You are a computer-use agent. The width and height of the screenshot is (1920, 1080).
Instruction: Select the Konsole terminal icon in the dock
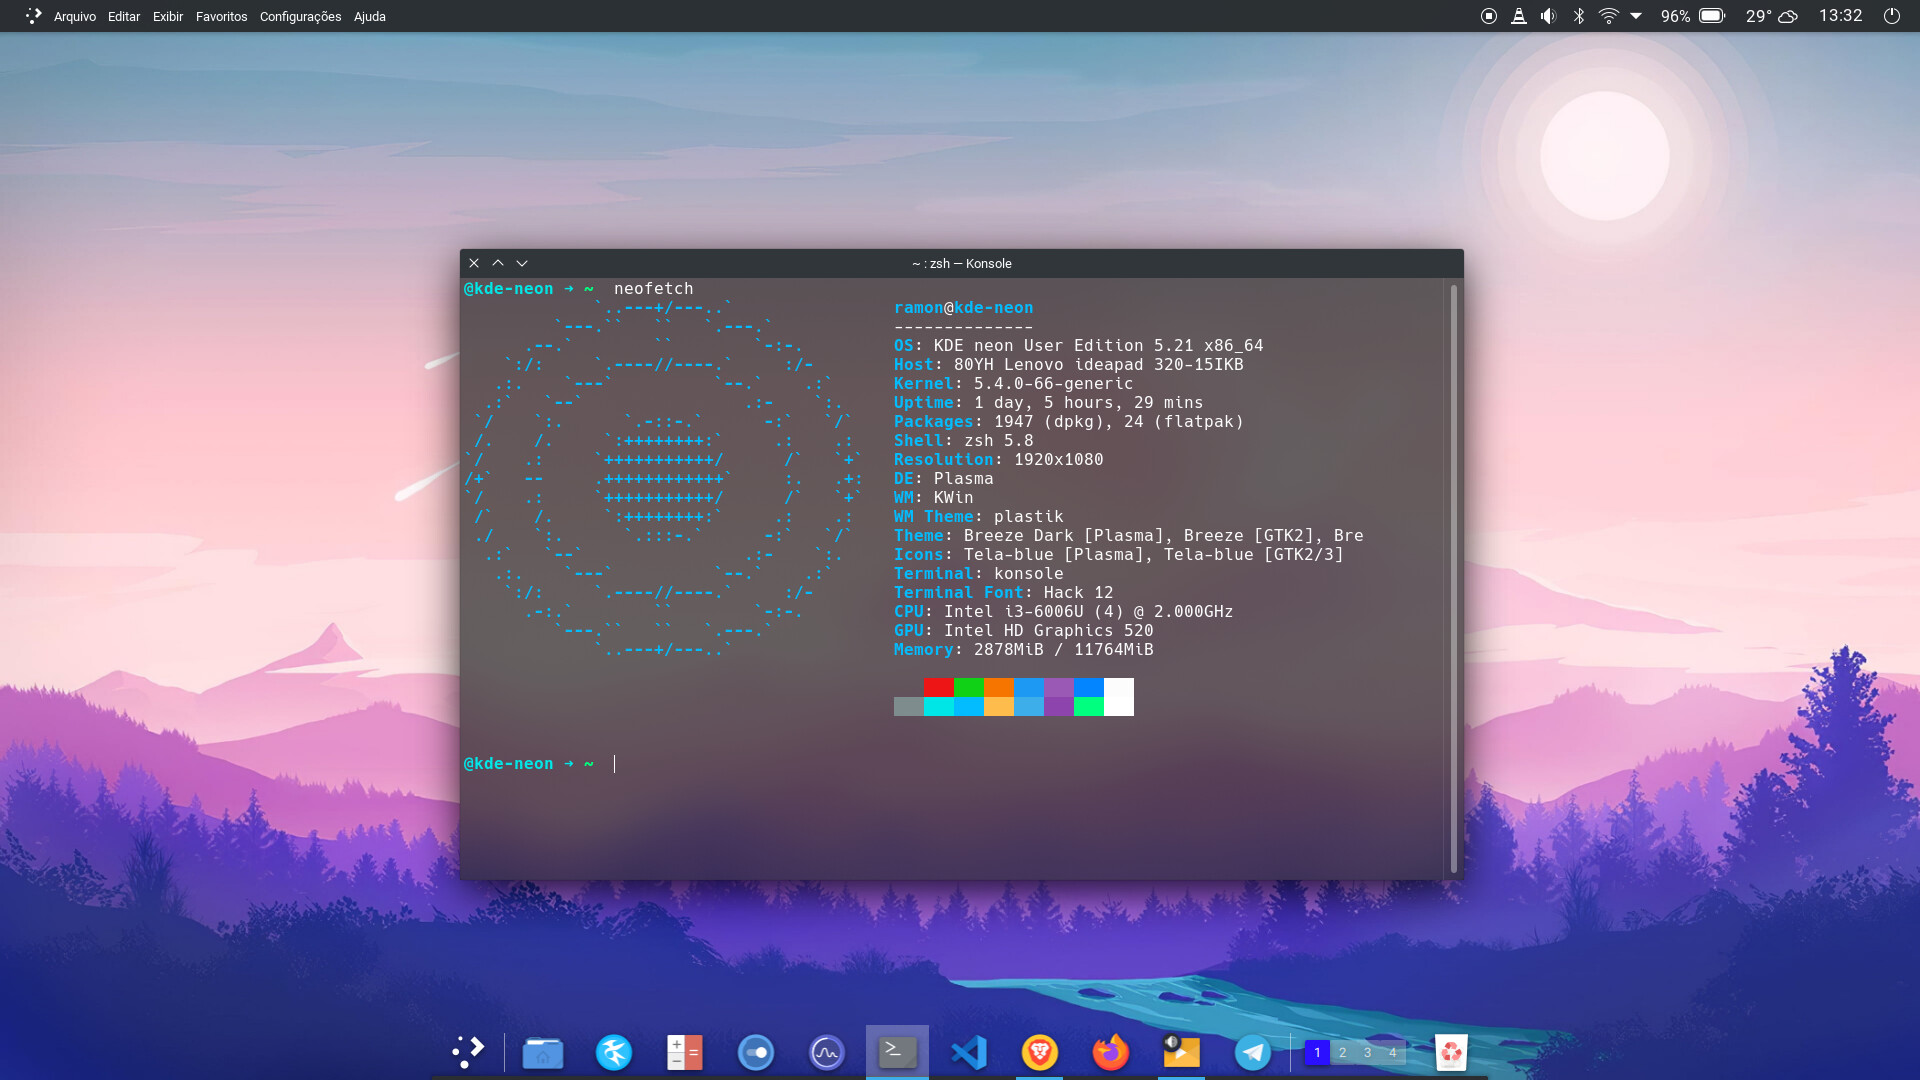click(897, 1052)
